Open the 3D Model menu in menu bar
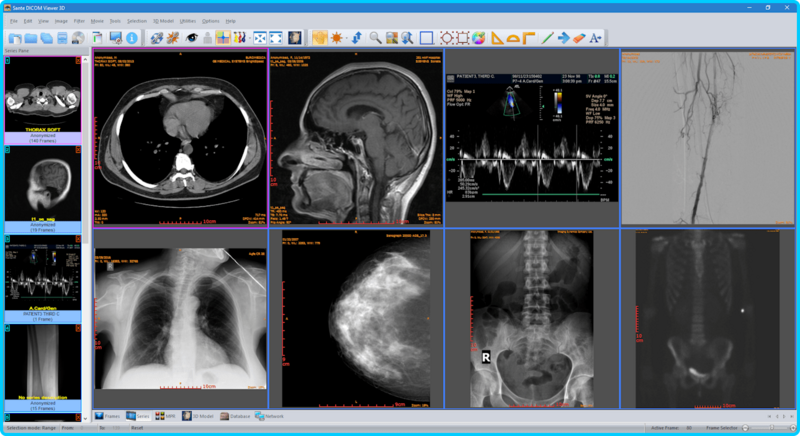Image resolution: width=800 pixels, height=436 pixels. click(x=163, y=21)
